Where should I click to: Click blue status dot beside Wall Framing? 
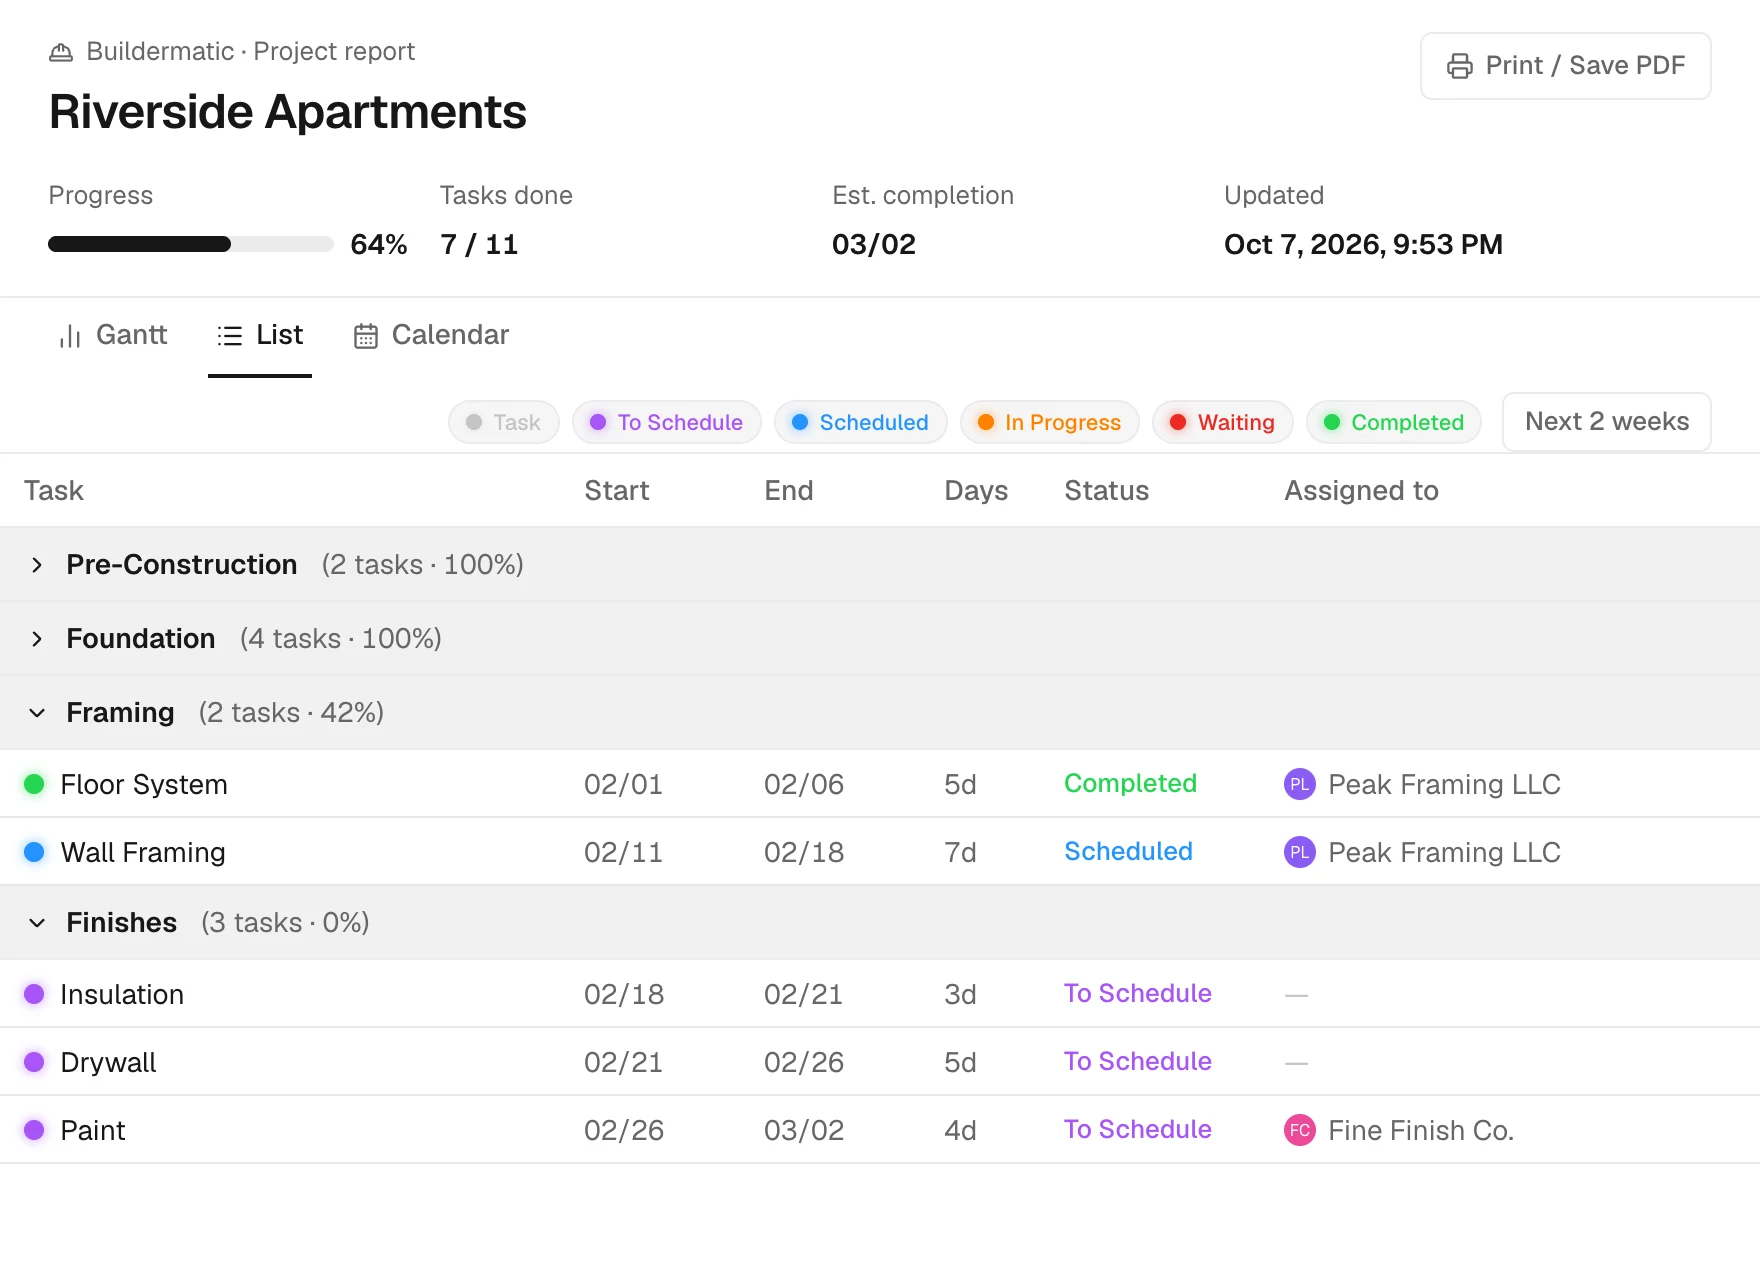coord(34,852)
